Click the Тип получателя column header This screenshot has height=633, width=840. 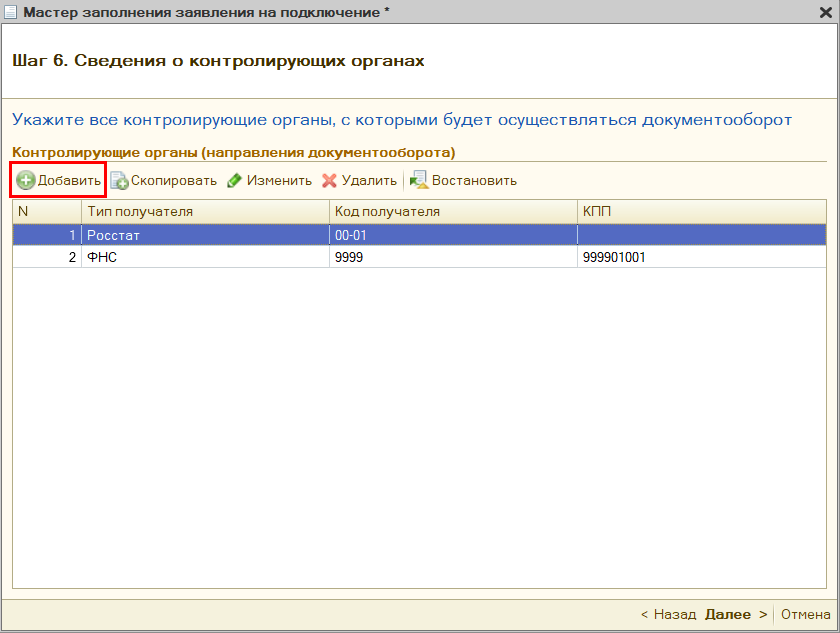click(205, 211)
